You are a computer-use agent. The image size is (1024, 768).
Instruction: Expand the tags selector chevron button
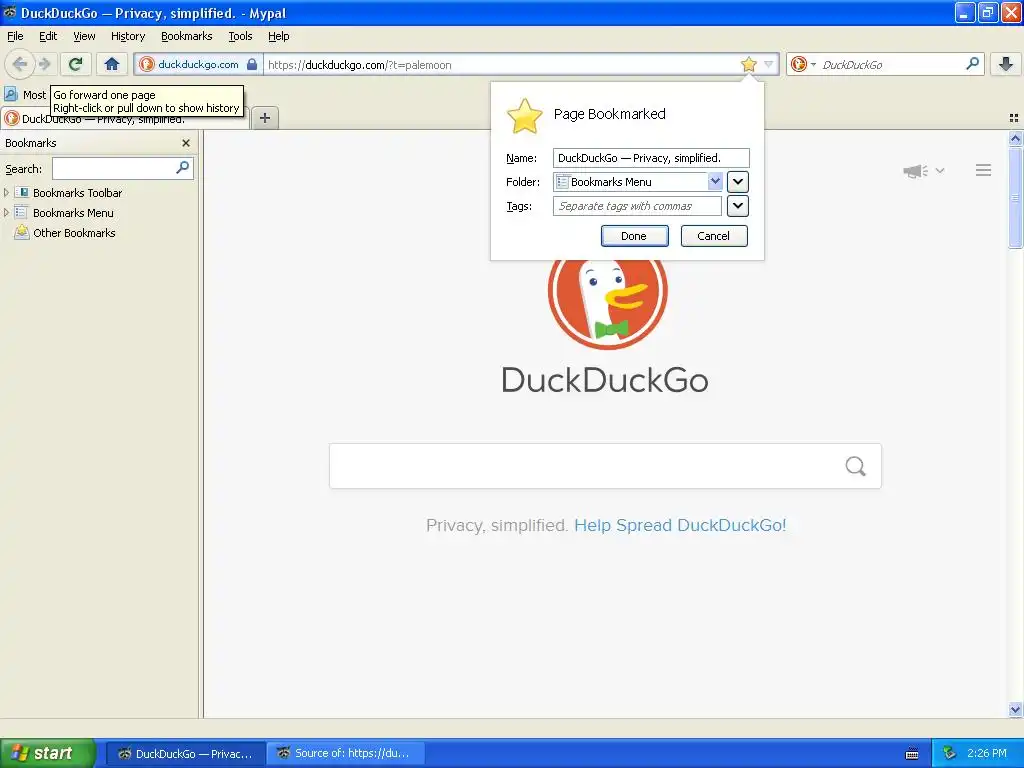(x=738, y=206)
